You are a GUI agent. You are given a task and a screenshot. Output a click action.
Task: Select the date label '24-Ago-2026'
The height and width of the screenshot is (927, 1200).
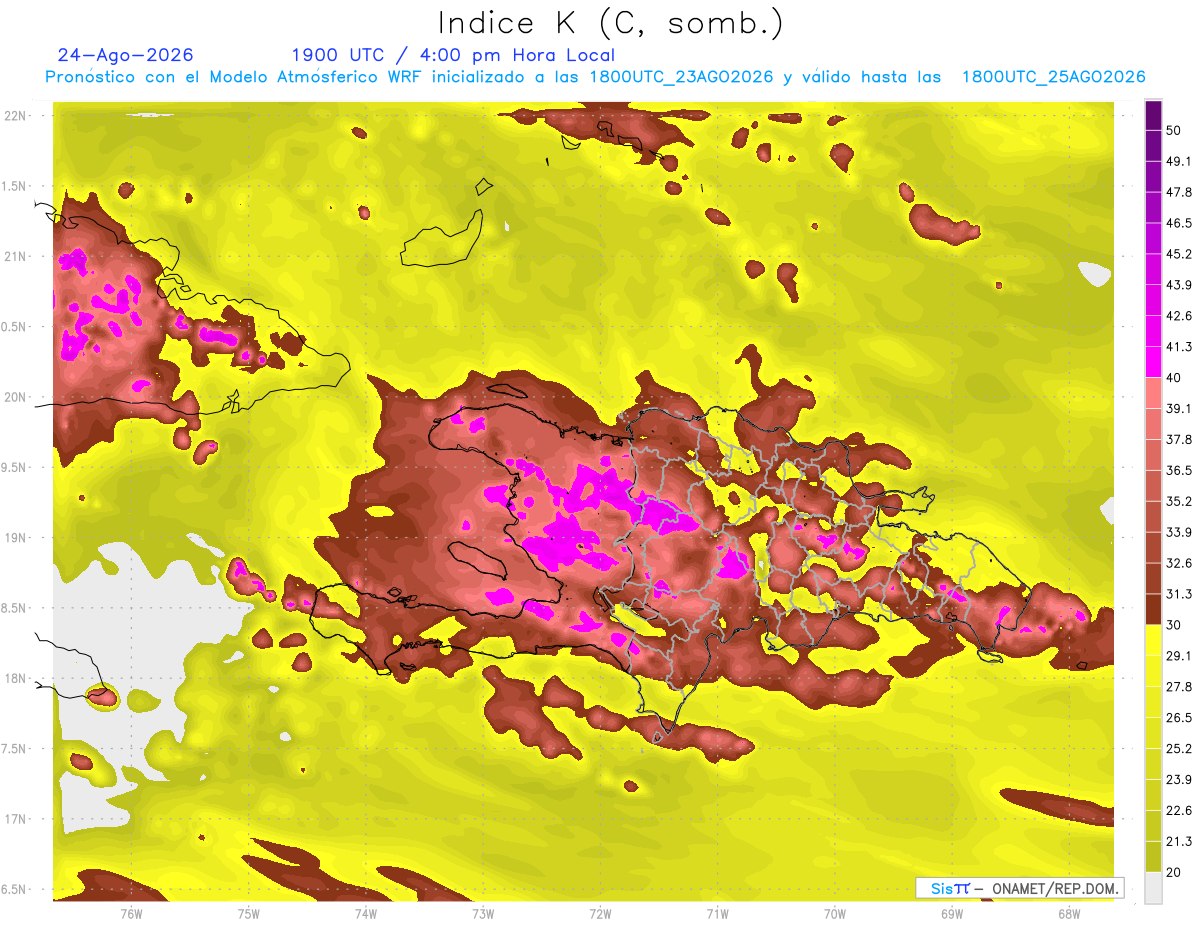point(126,55)
